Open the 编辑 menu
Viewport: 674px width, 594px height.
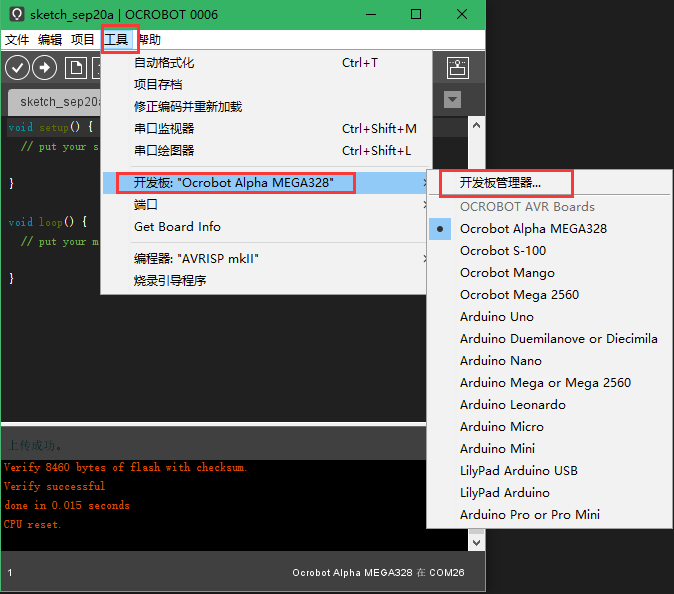coord(50,40)
